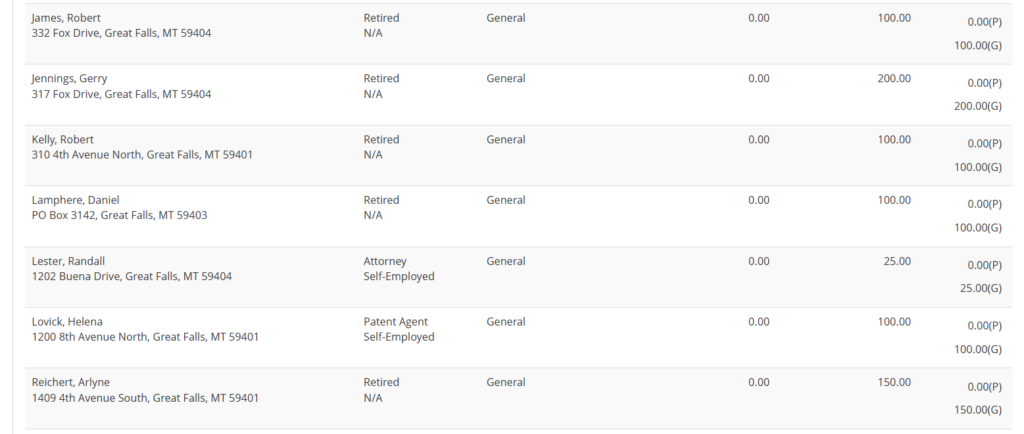This screenshot has width=1024, height=434.
Task: Select Reichert, Arlyne contributor name
Action: pyautogui.click(x=71, y=382)
